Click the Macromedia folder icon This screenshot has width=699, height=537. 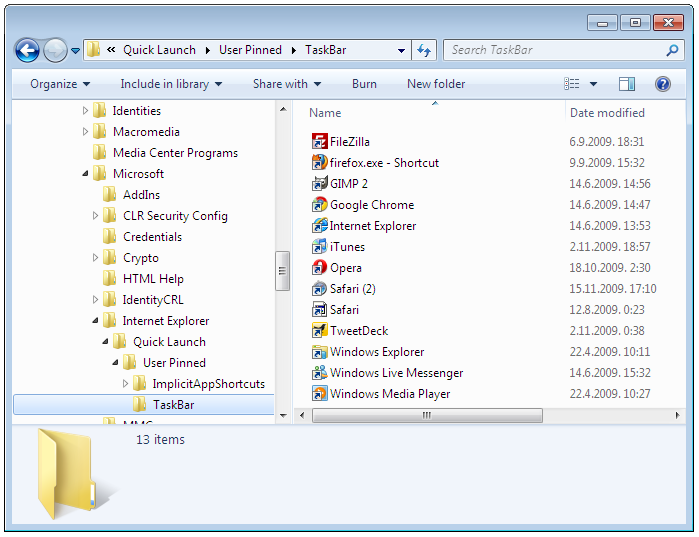[100, 131]
